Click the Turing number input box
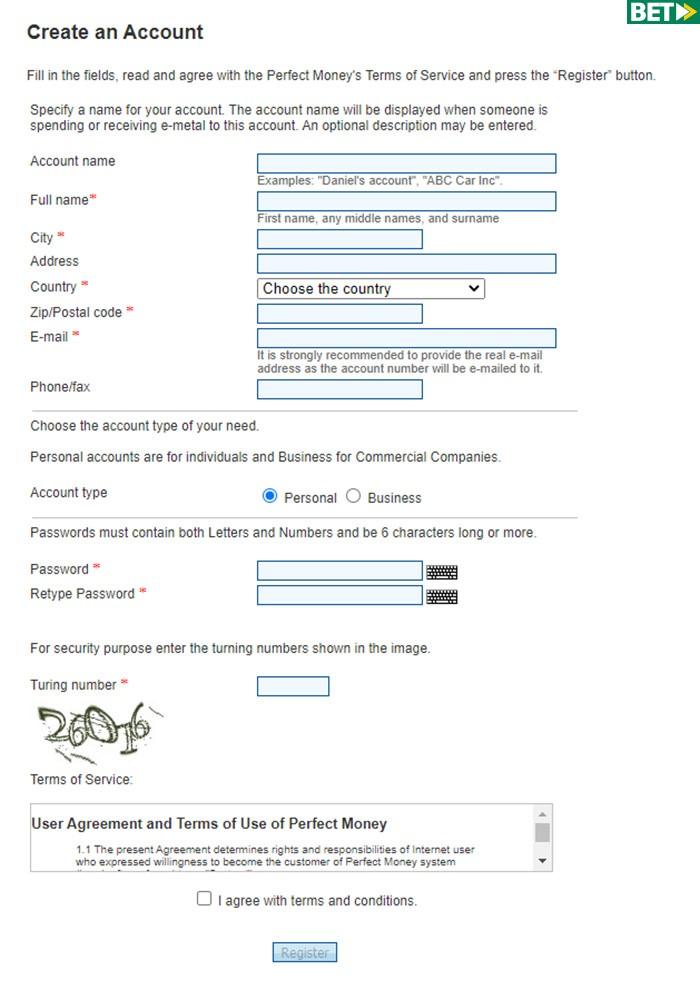This screenshot has height=990, width=700. (293, 687)
